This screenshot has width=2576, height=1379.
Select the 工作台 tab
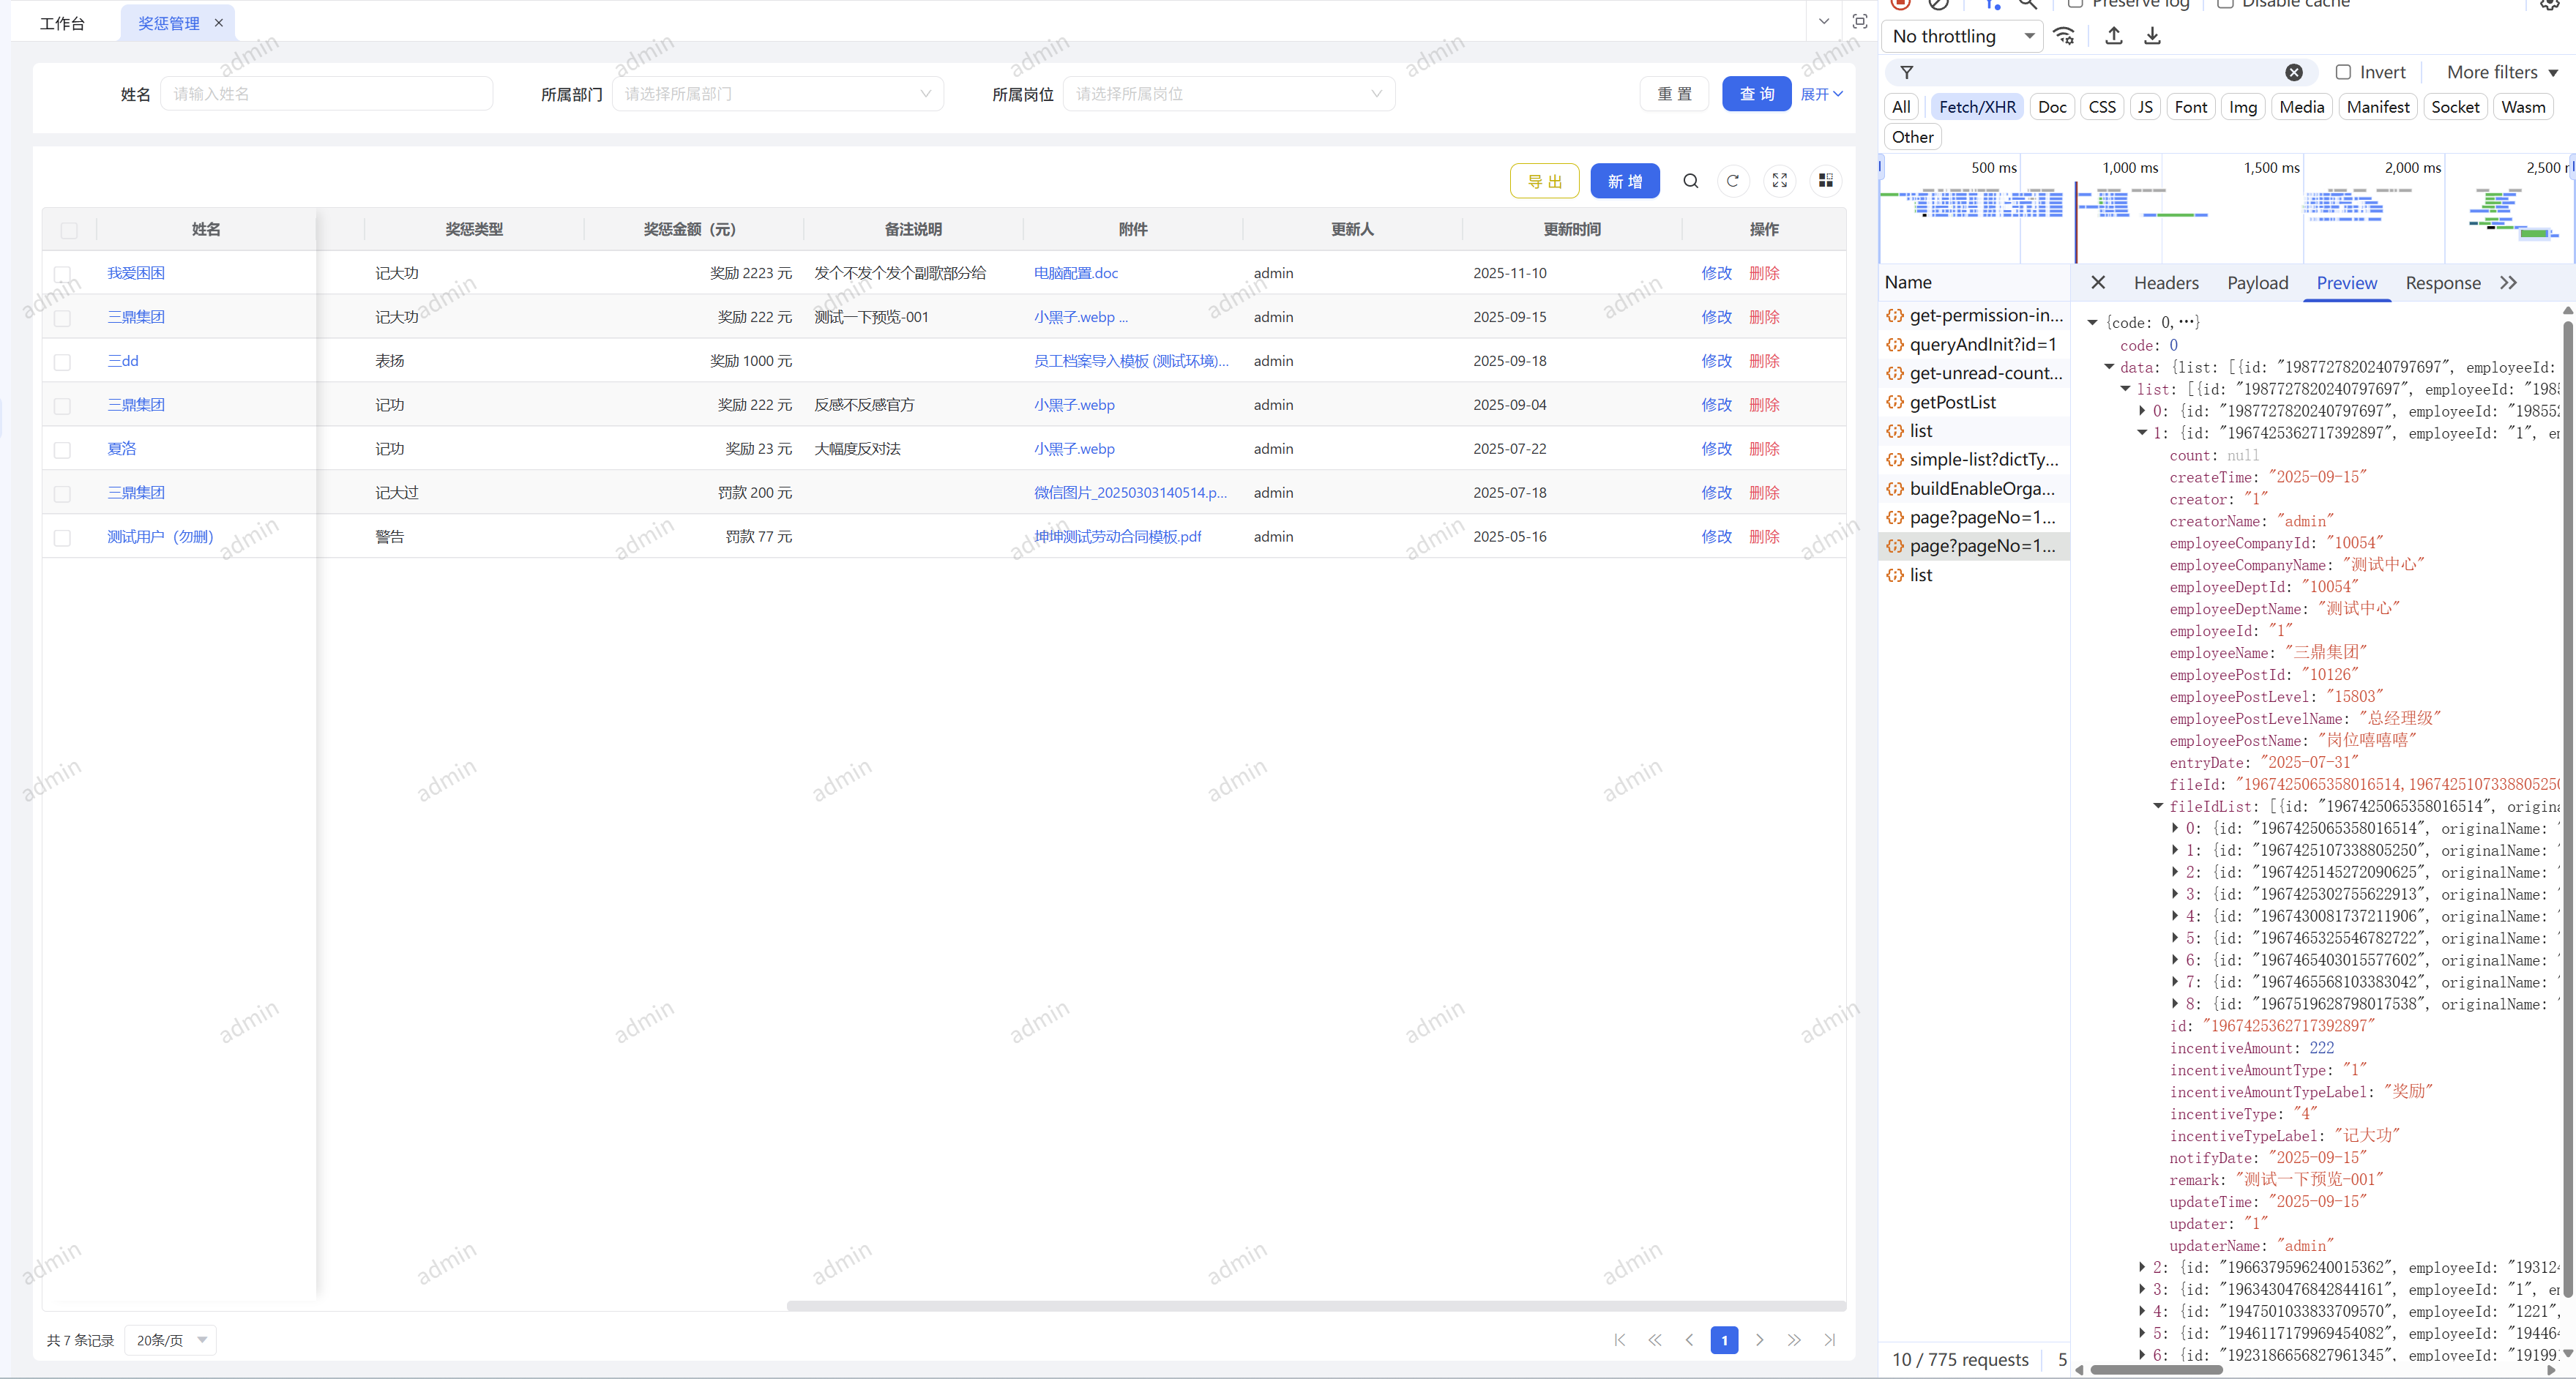64,22
